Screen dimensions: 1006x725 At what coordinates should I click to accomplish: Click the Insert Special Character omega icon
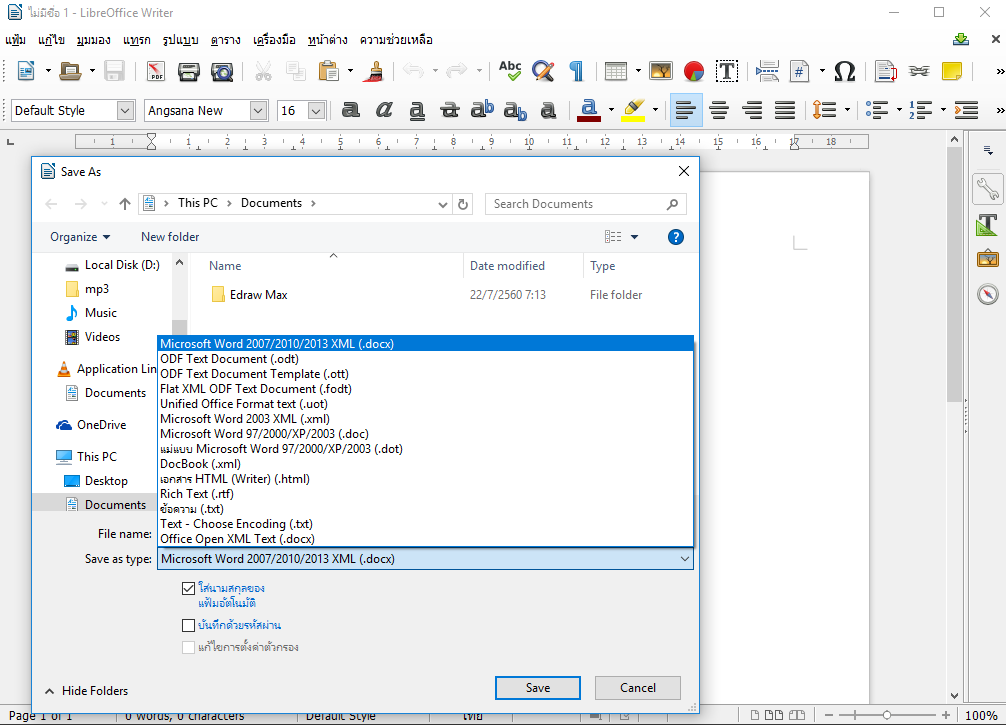pyautogui.click(x=844, y=71)
